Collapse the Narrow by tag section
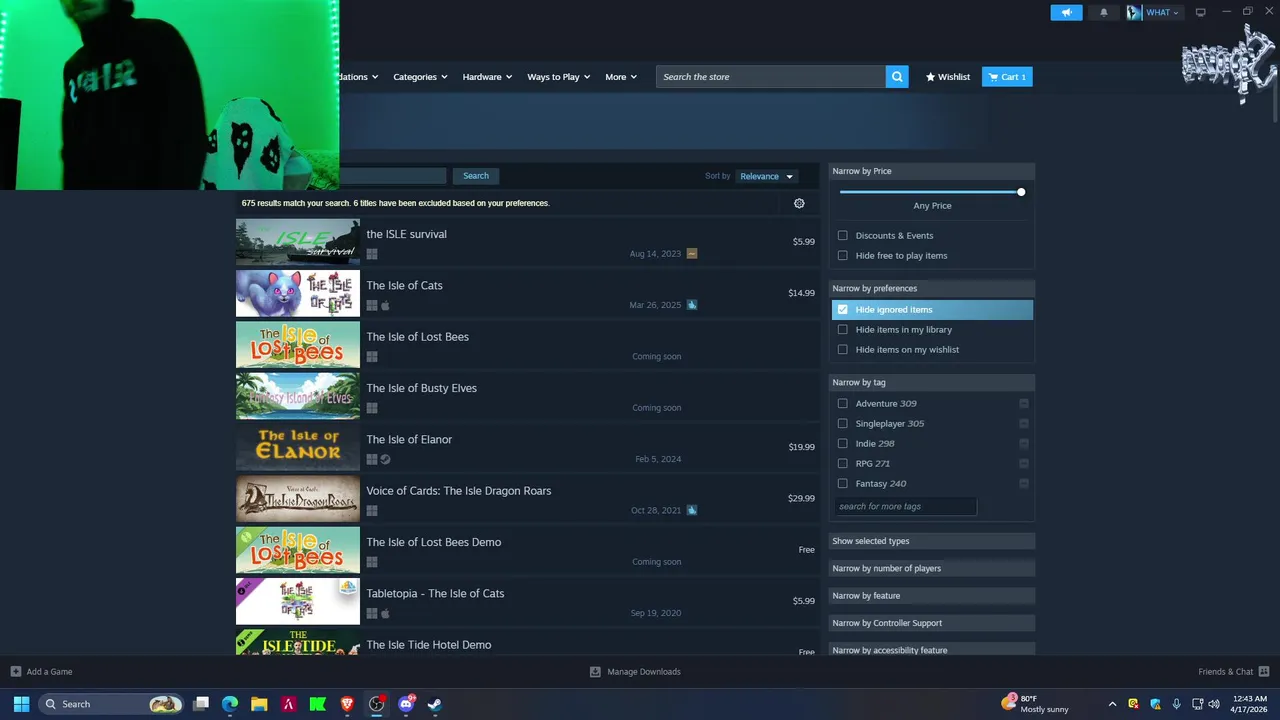 coord(932,382)
